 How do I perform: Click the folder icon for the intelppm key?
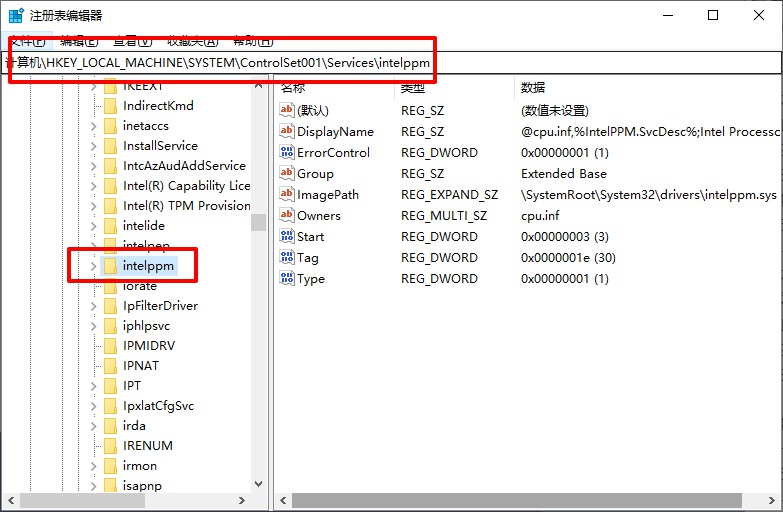110,266
